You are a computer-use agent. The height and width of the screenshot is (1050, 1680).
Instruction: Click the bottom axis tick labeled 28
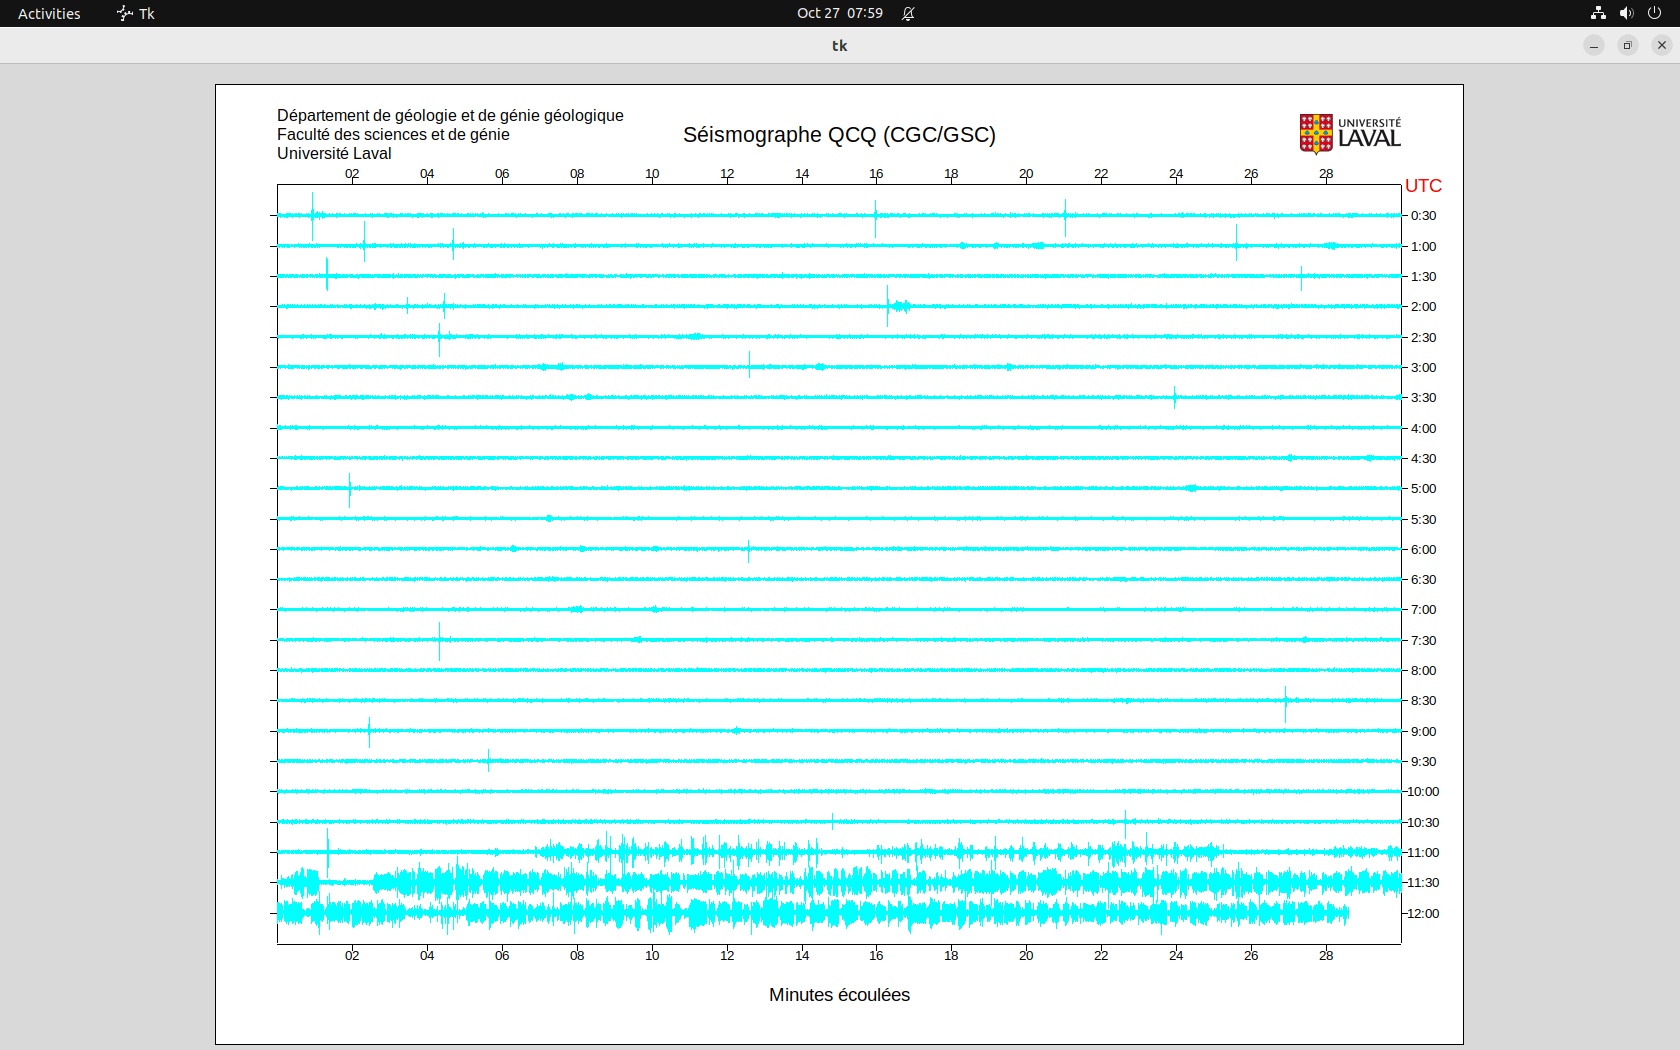click(x=1326, y=956)
